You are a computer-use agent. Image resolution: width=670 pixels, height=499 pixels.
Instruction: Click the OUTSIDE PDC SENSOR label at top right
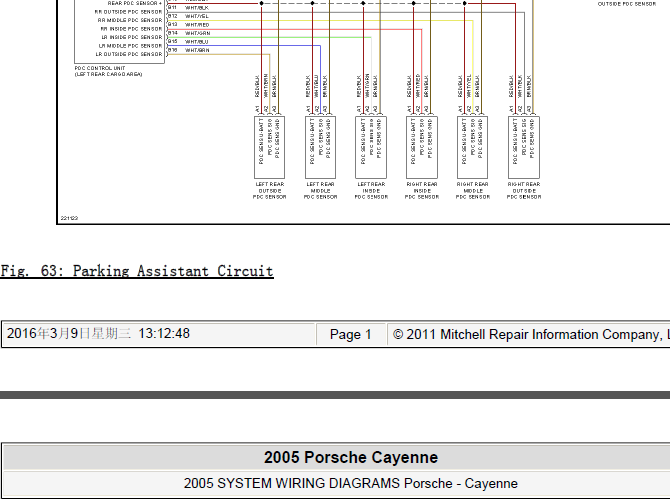(x=626, y=4)
